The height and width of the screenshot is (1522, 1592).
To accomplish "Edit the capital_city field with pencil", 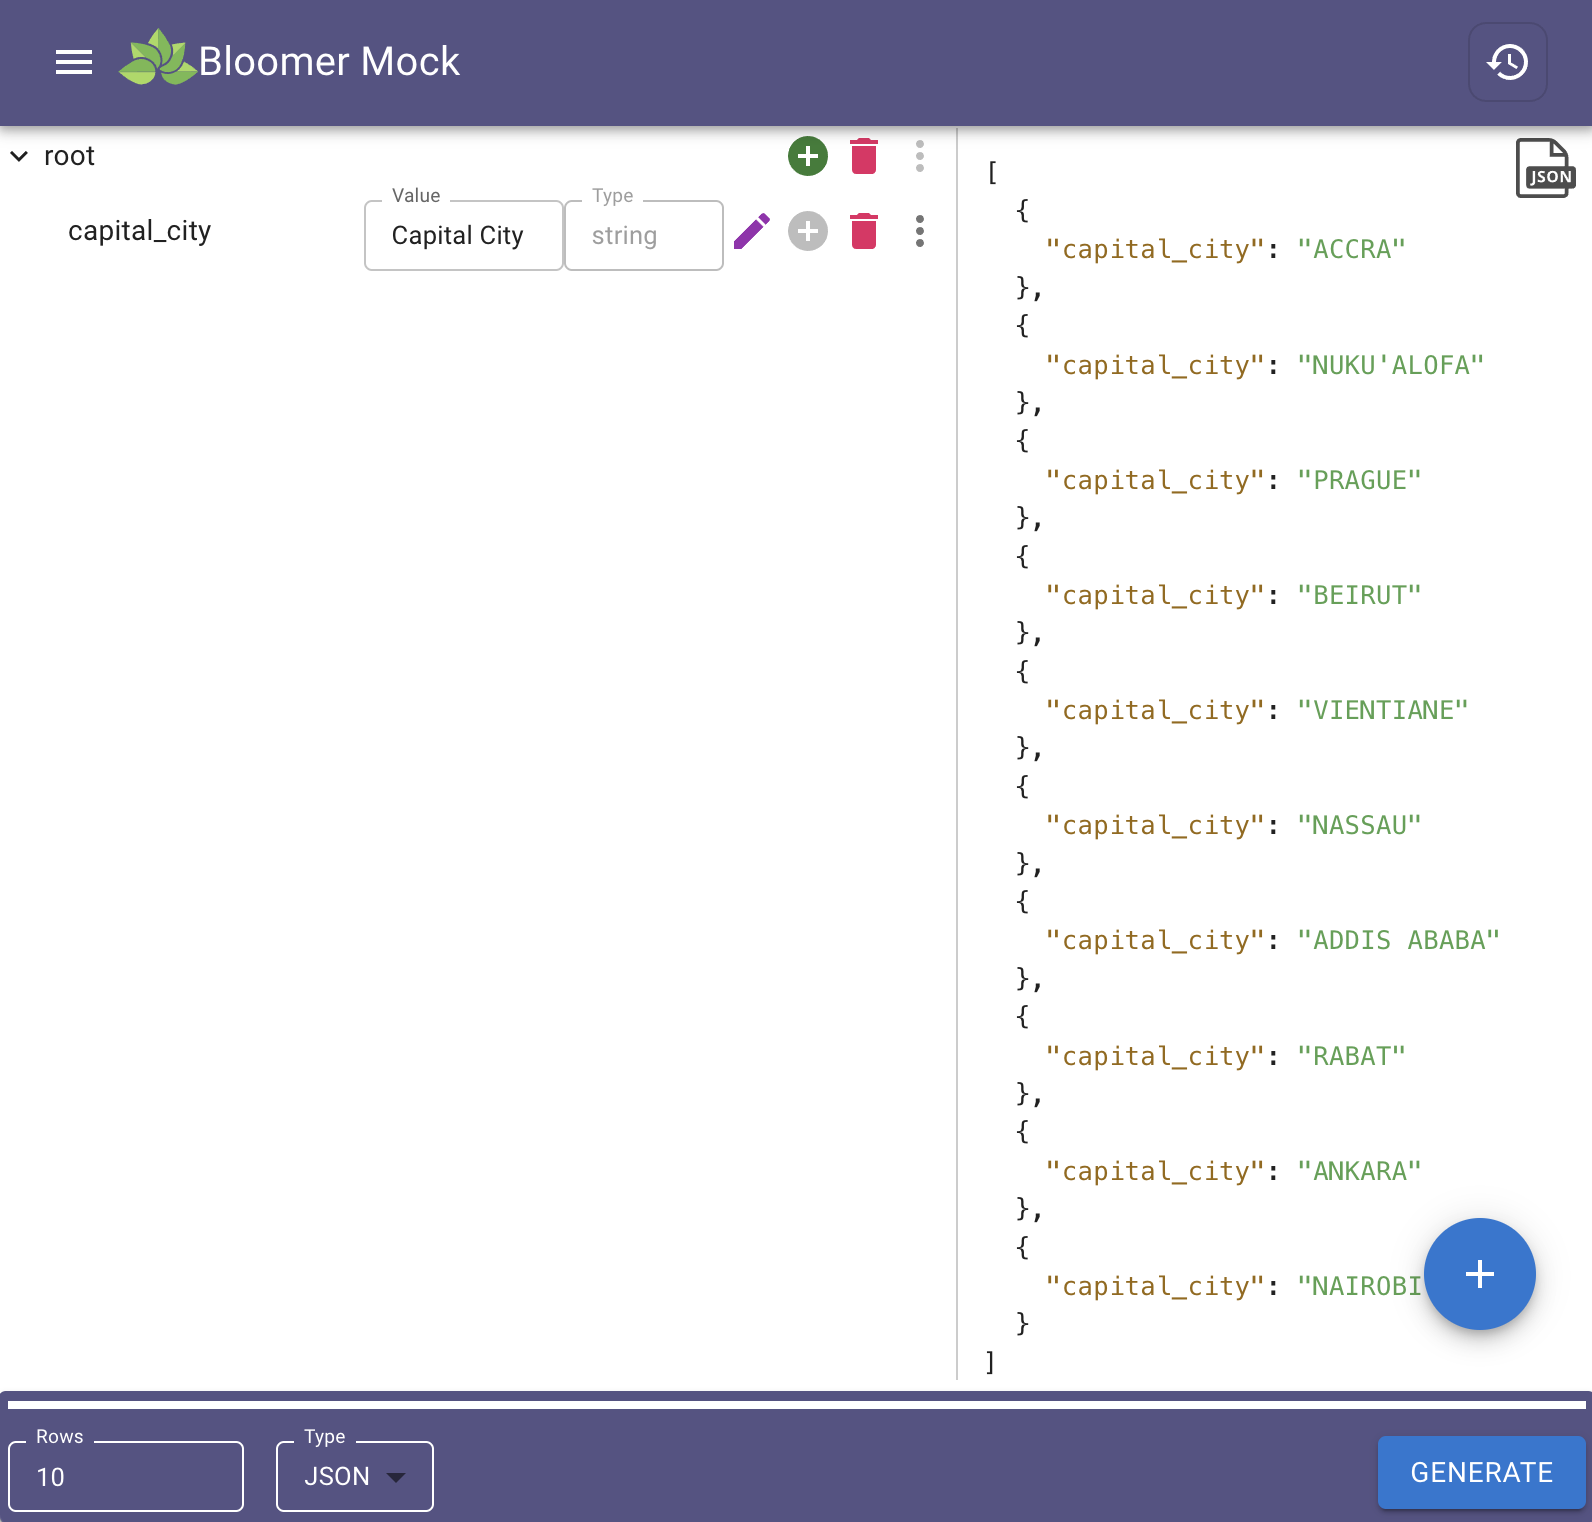I will (x=752, y=231).
